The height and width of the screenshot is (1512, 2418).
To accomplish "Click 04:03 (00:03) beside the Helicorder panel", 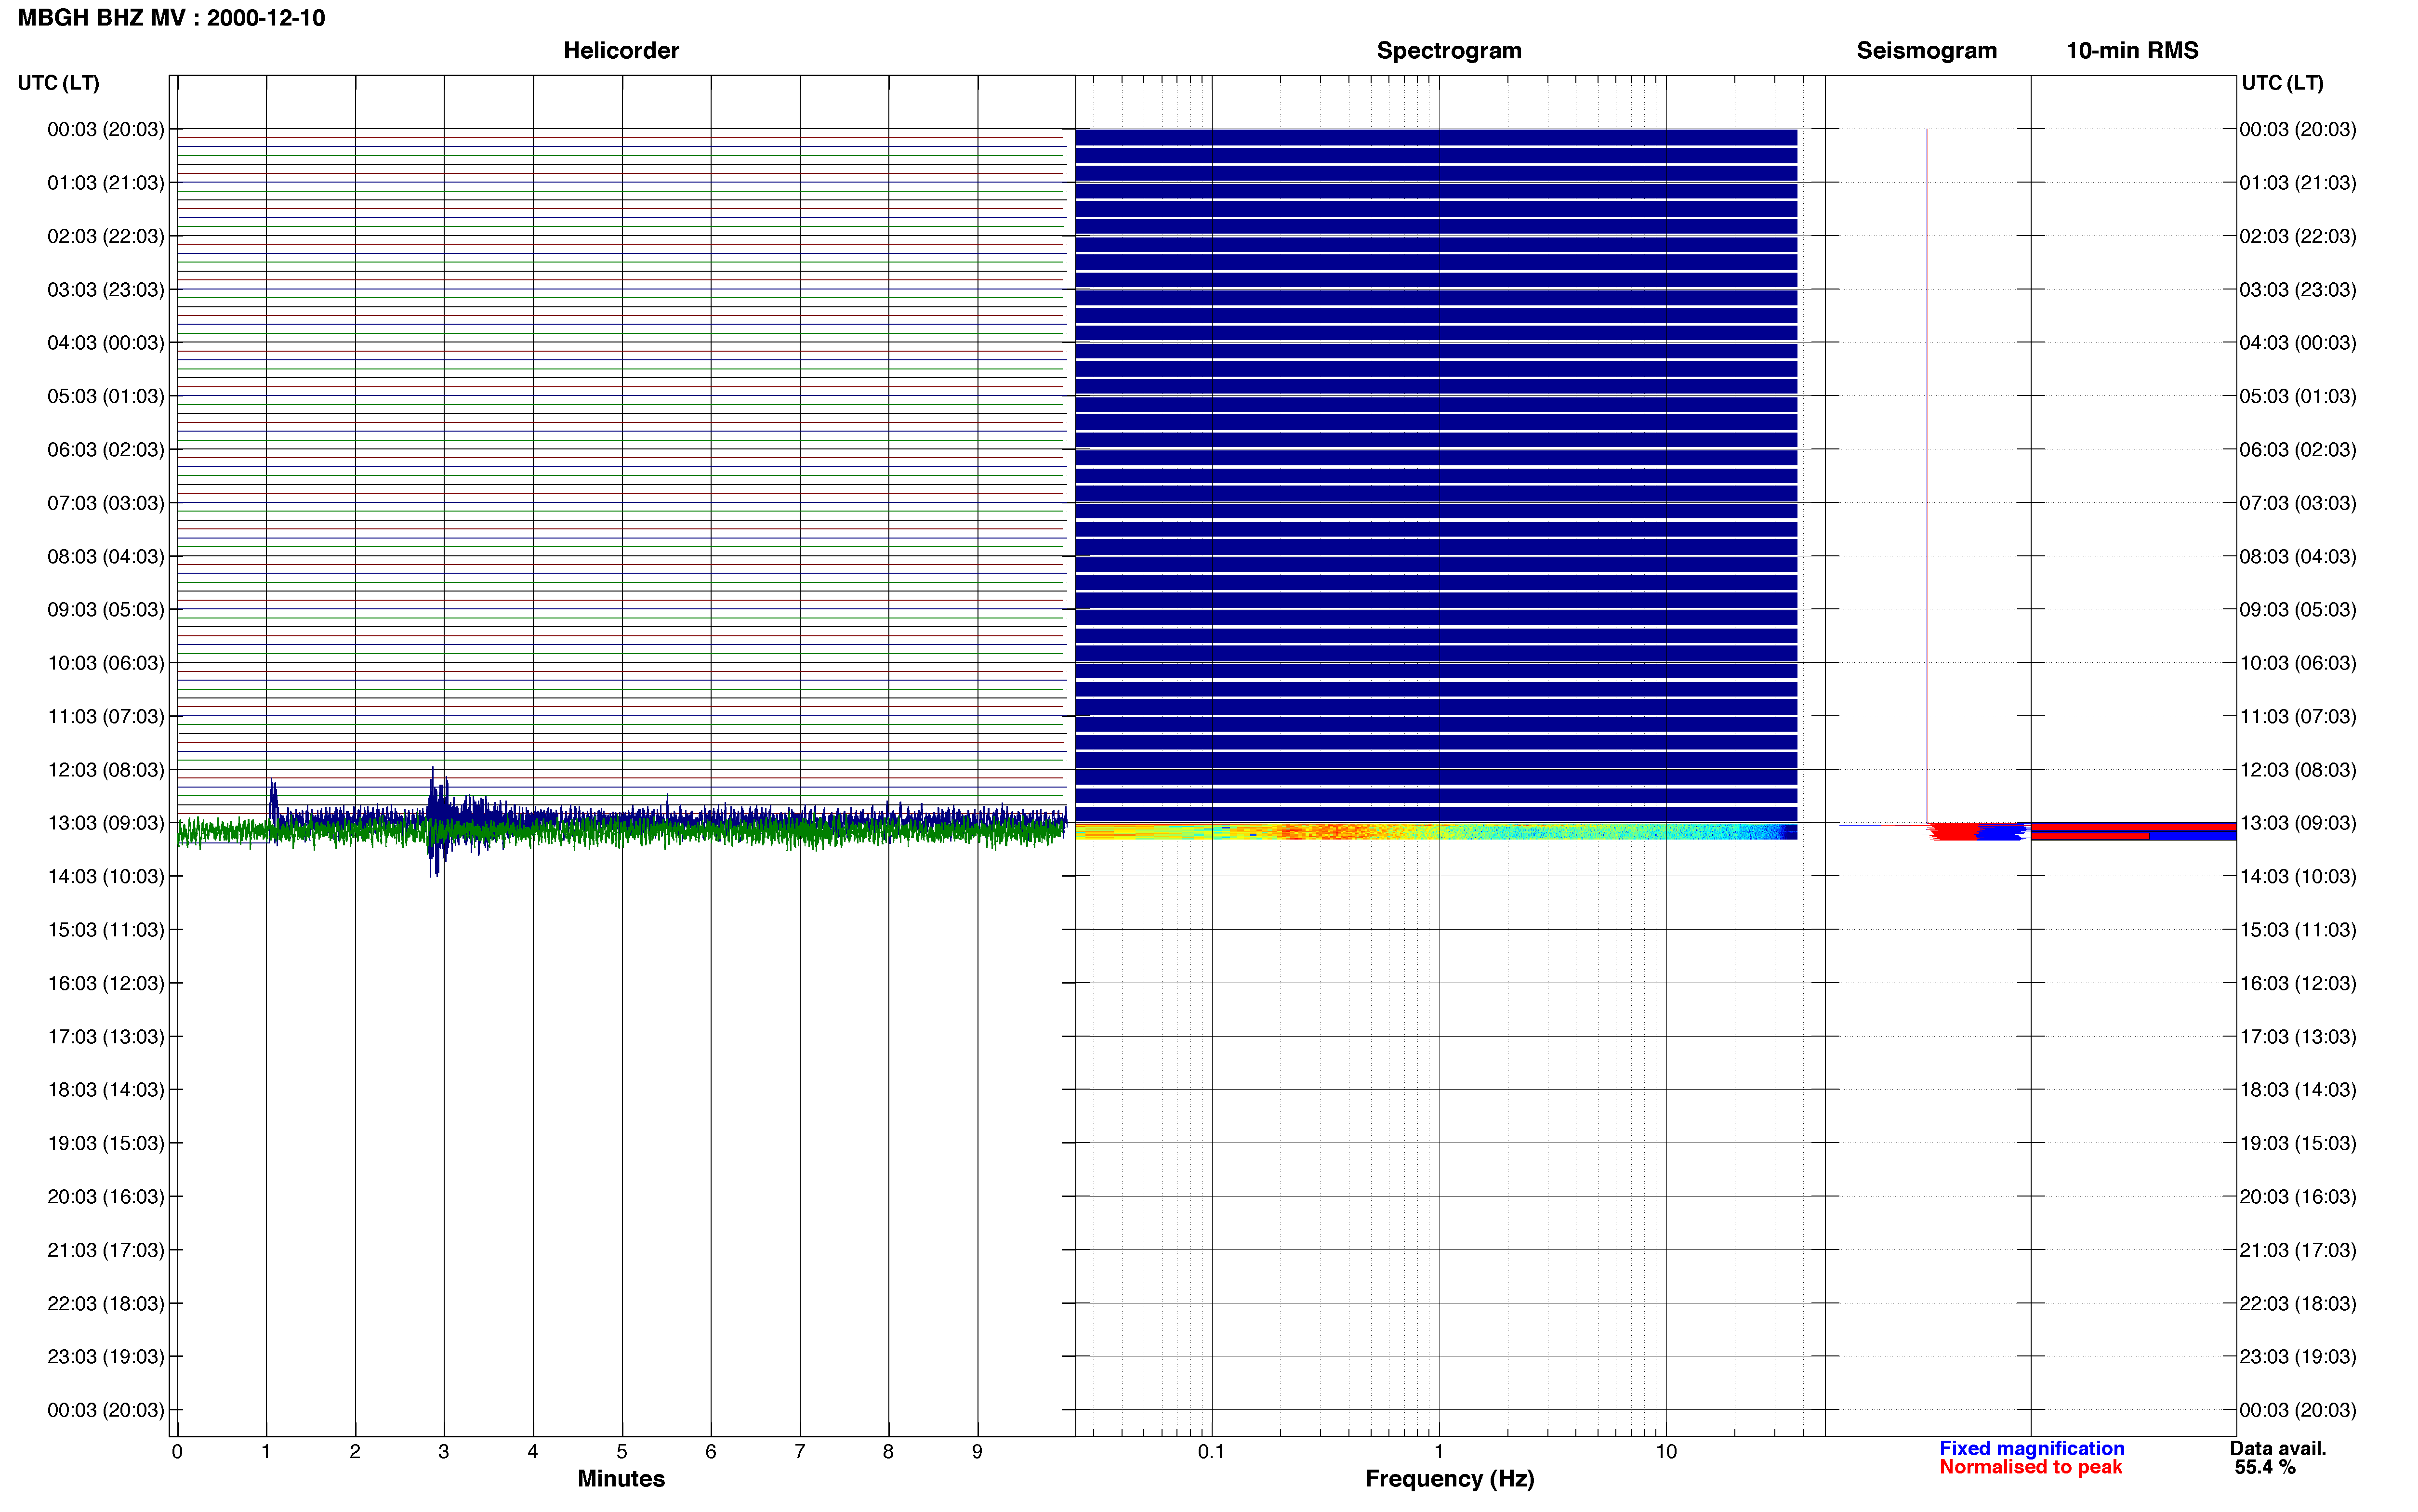I will [x=105, y=343].
